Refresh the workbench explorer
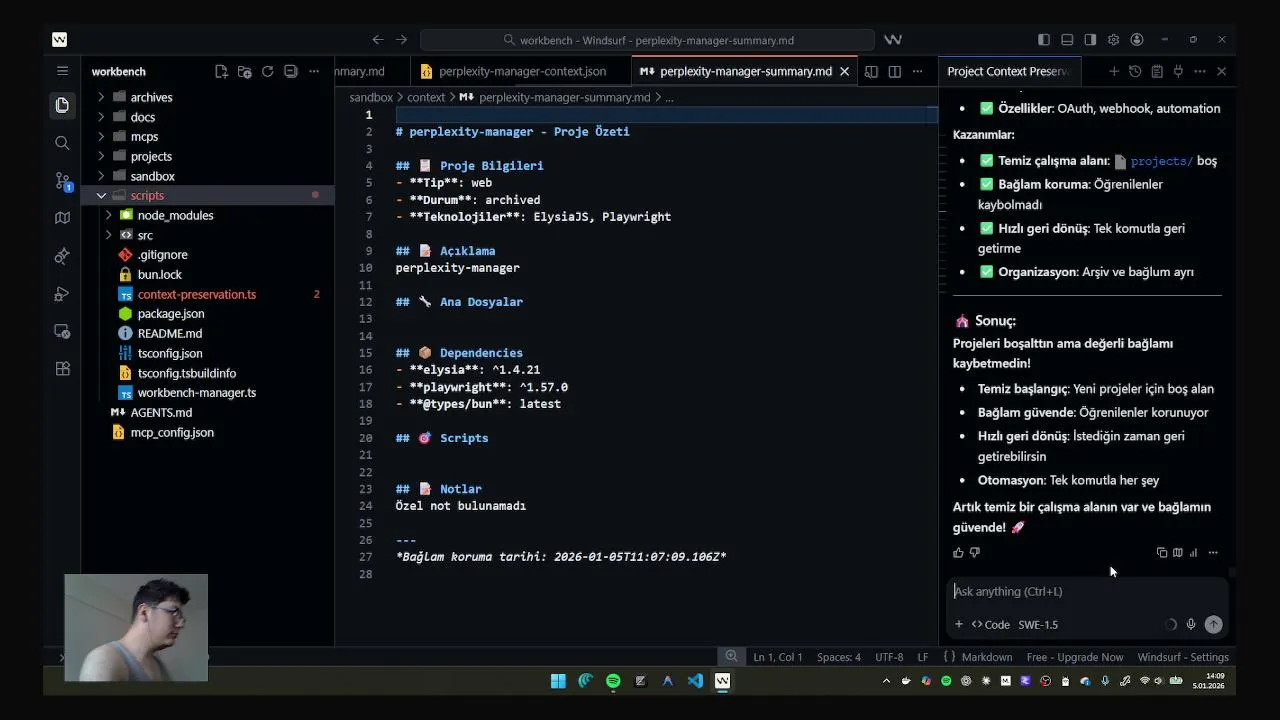The width and height of the screenshot is (1280, 720). (267, 71)
